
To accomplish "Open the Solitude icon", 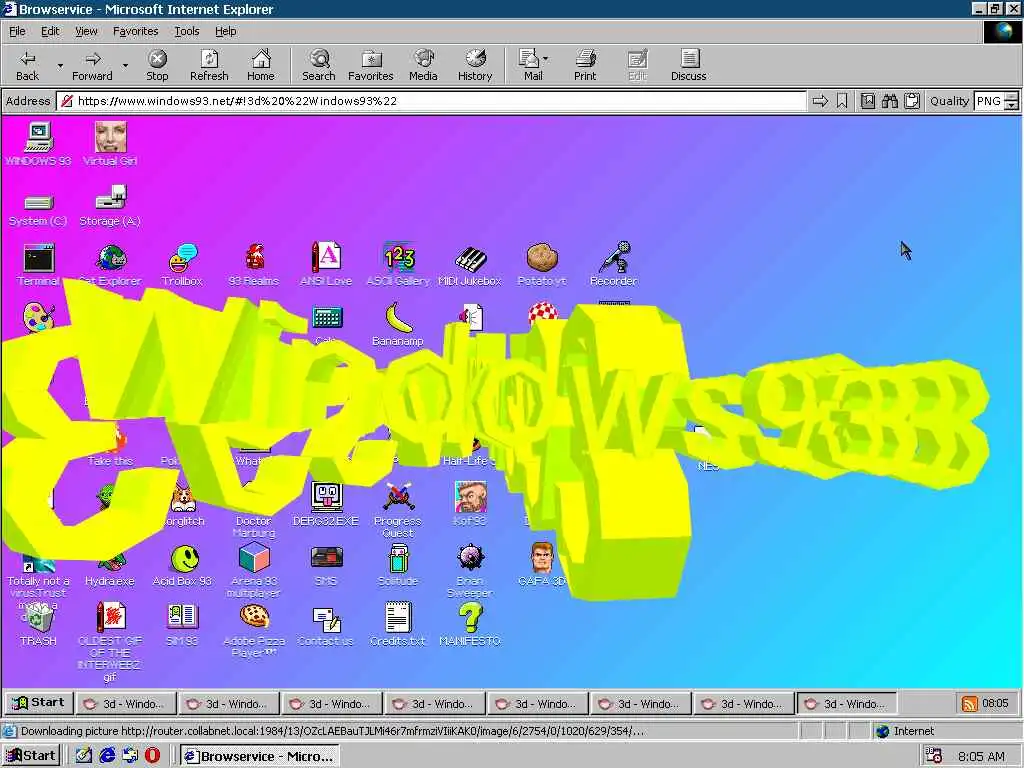I will [x=398, y=566].
